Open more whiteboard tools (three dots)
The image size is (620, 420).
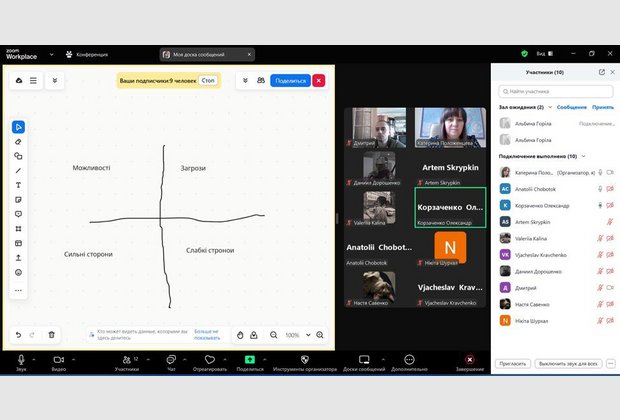[x=18, y=290]
